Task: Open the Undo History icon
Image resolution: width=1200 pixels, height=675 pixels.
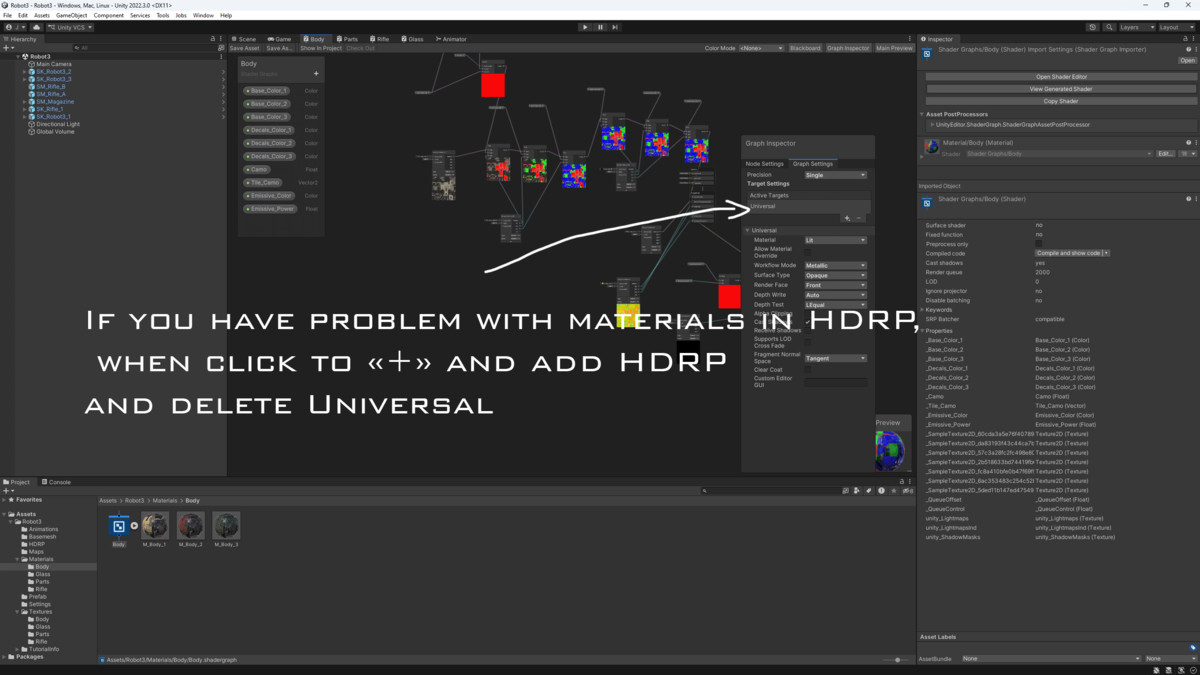Action: (x=1092, y=27)
